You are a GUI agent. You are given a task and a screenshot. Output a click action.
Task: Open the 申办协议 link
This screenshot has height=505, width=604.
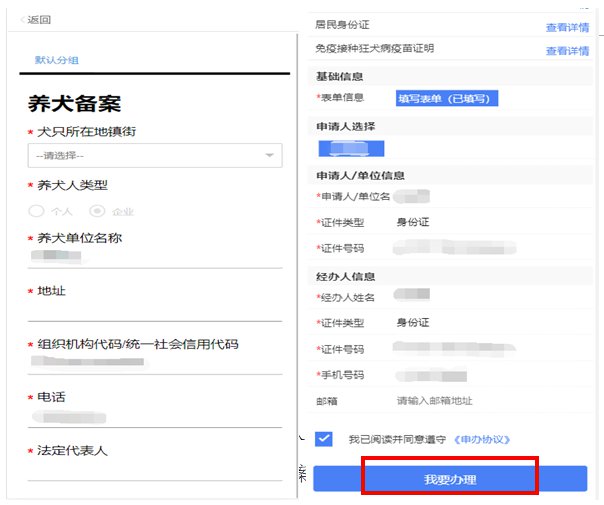point(482,439)
